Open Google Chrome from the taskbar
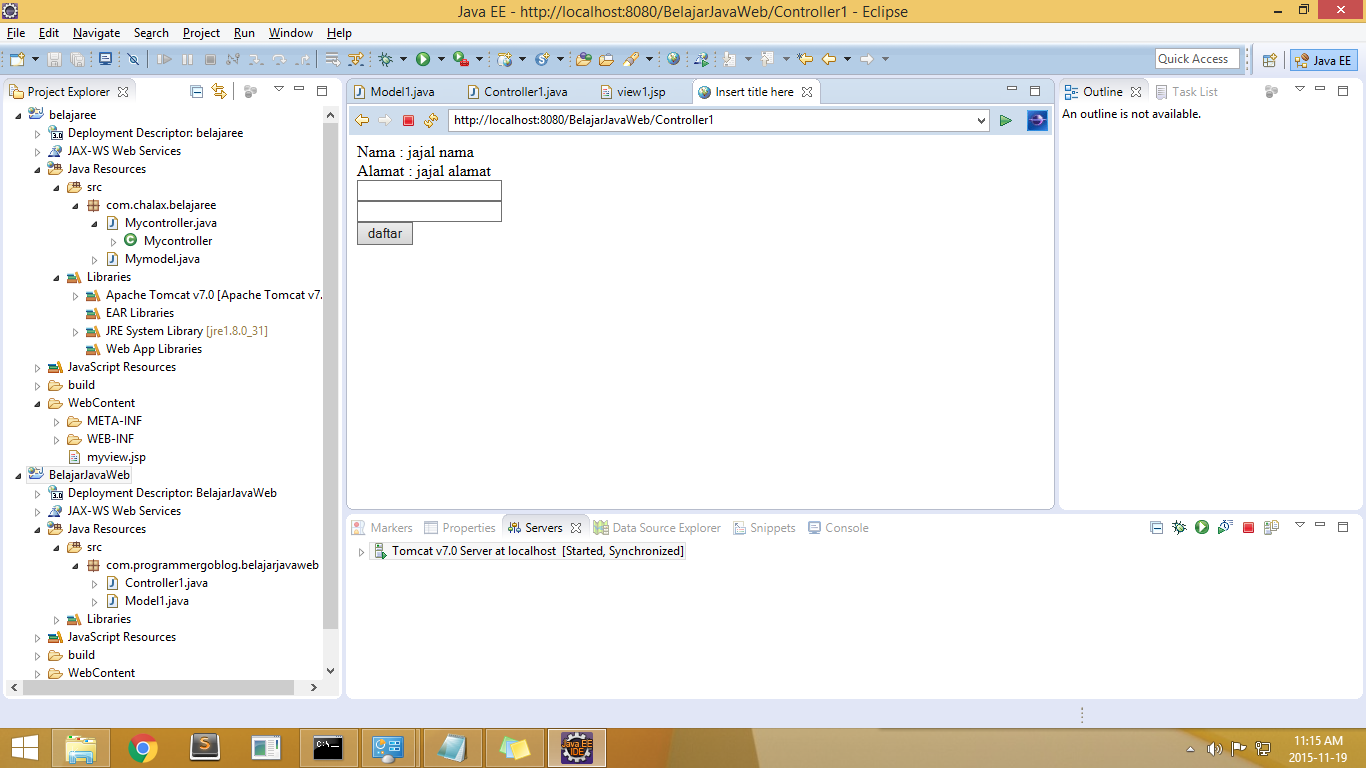 [143, 747]
